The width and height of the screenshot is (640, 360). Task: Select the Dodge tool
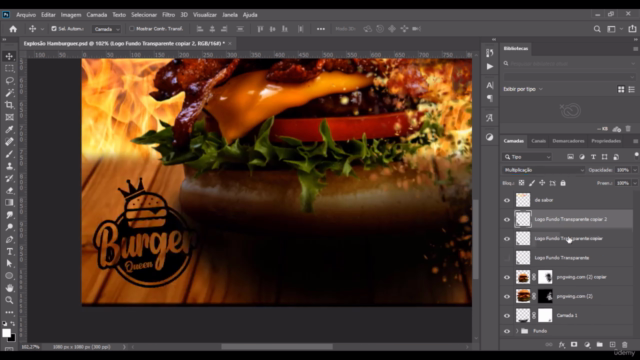(x=9, y=227)
